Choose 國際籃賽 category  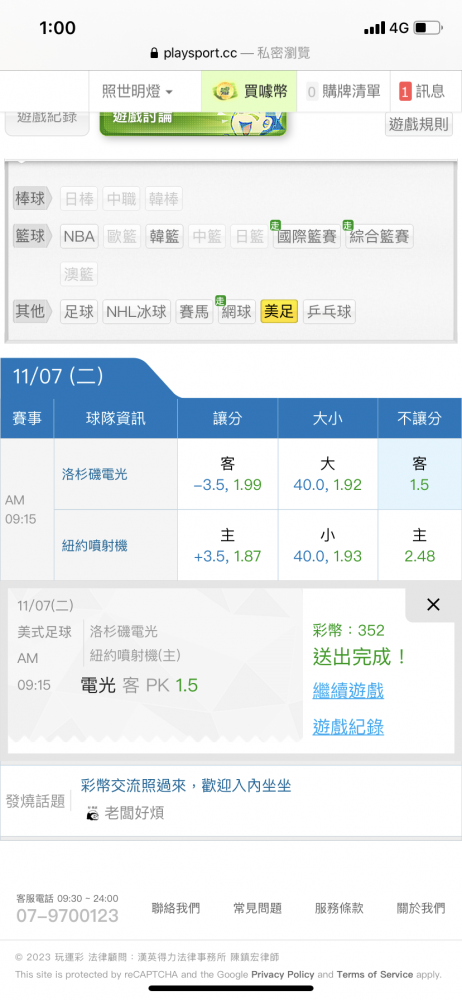307,237
